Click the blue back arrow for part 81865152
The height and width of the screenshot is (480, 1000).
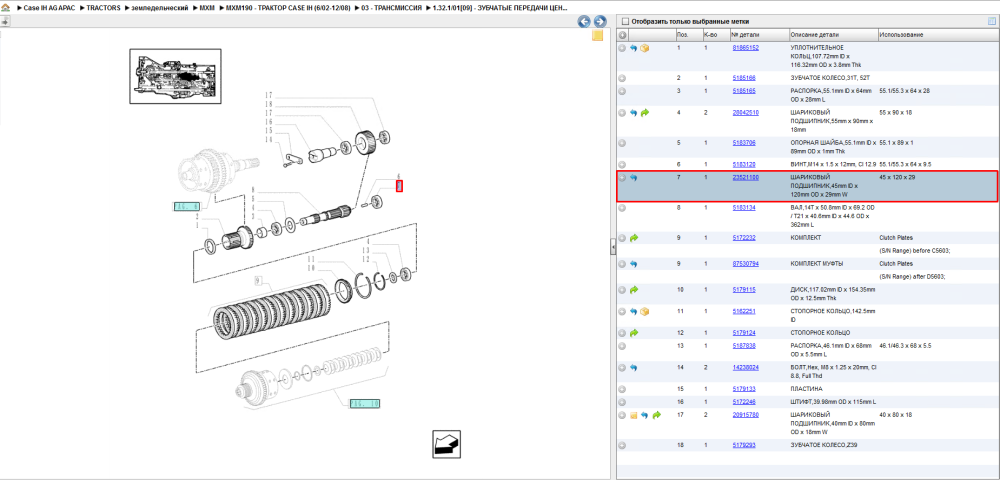point(633,48)
